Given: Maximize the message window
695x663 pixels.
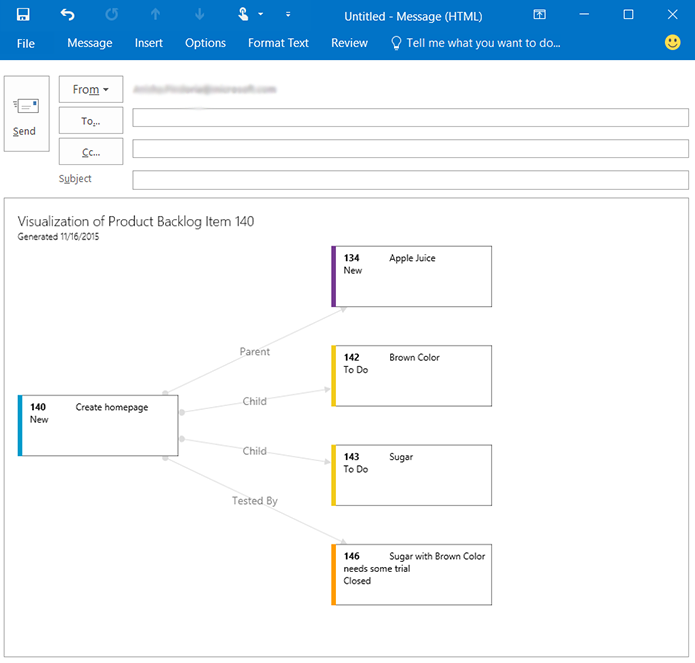Looking at the screenshot, I should [x=628, y=15].
